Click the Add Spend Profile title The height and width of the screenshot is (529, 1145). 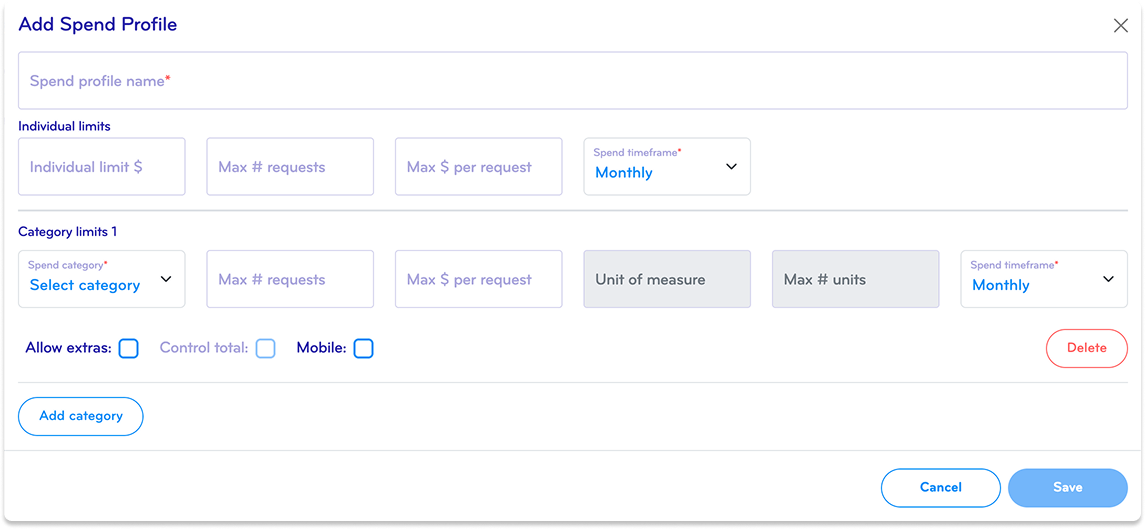98,25
